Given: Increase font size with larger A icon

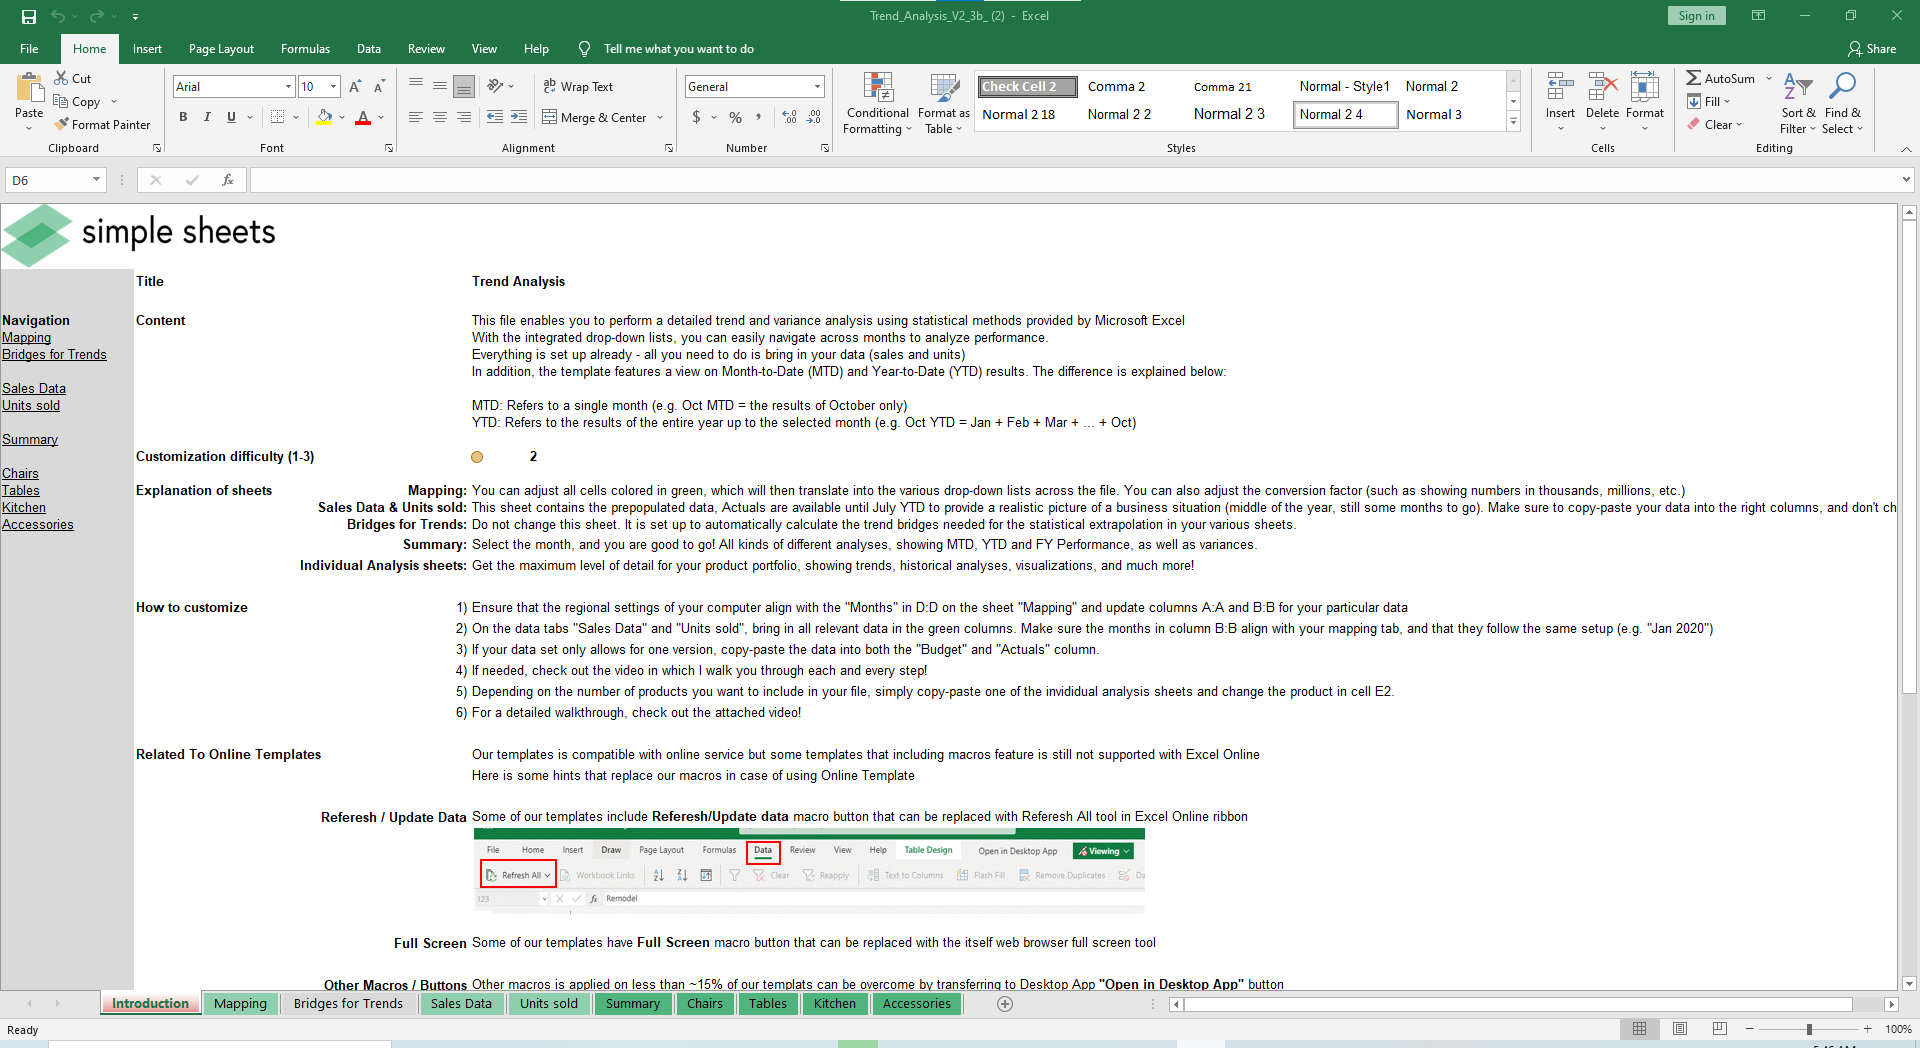Looking at the screenshot, I should point(355,87).
